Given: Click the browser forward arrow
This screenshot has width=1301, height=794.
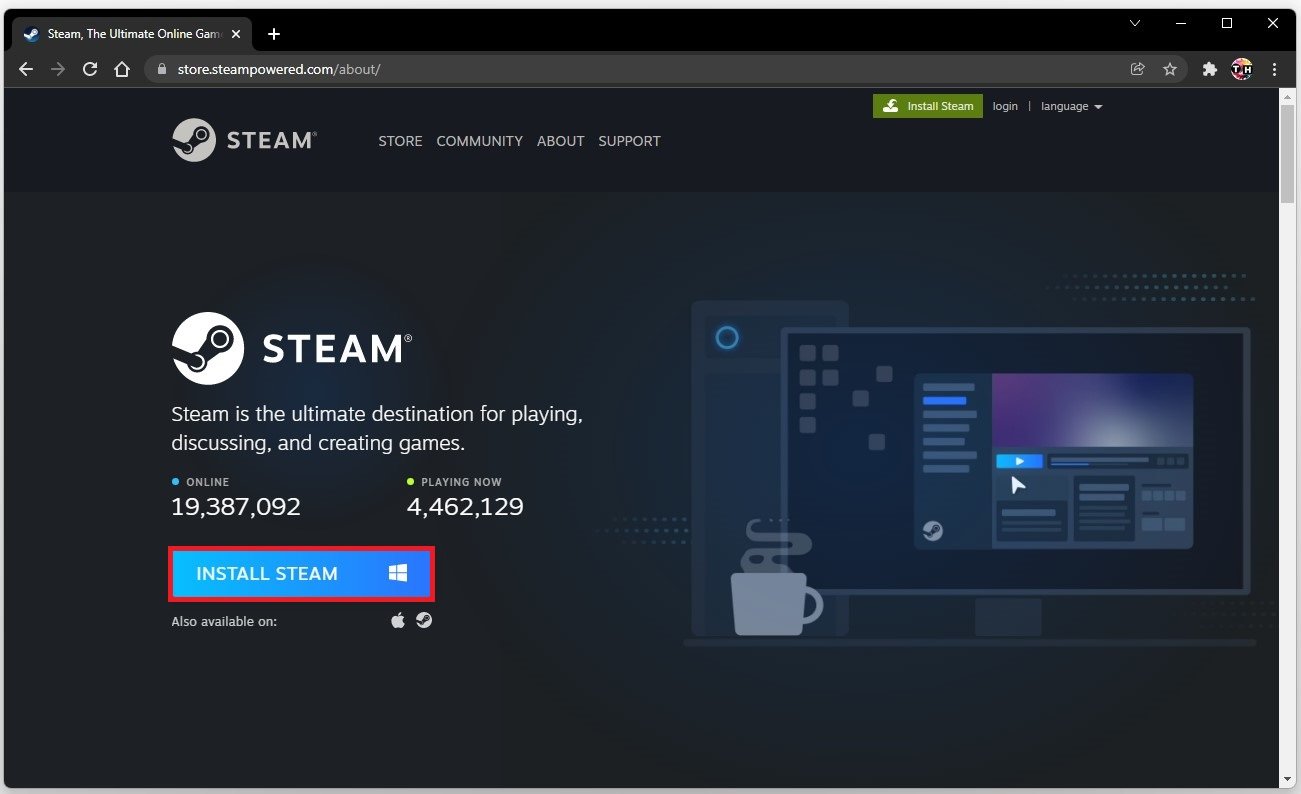Looking at the screenshot, I should (x=58, y=69).
